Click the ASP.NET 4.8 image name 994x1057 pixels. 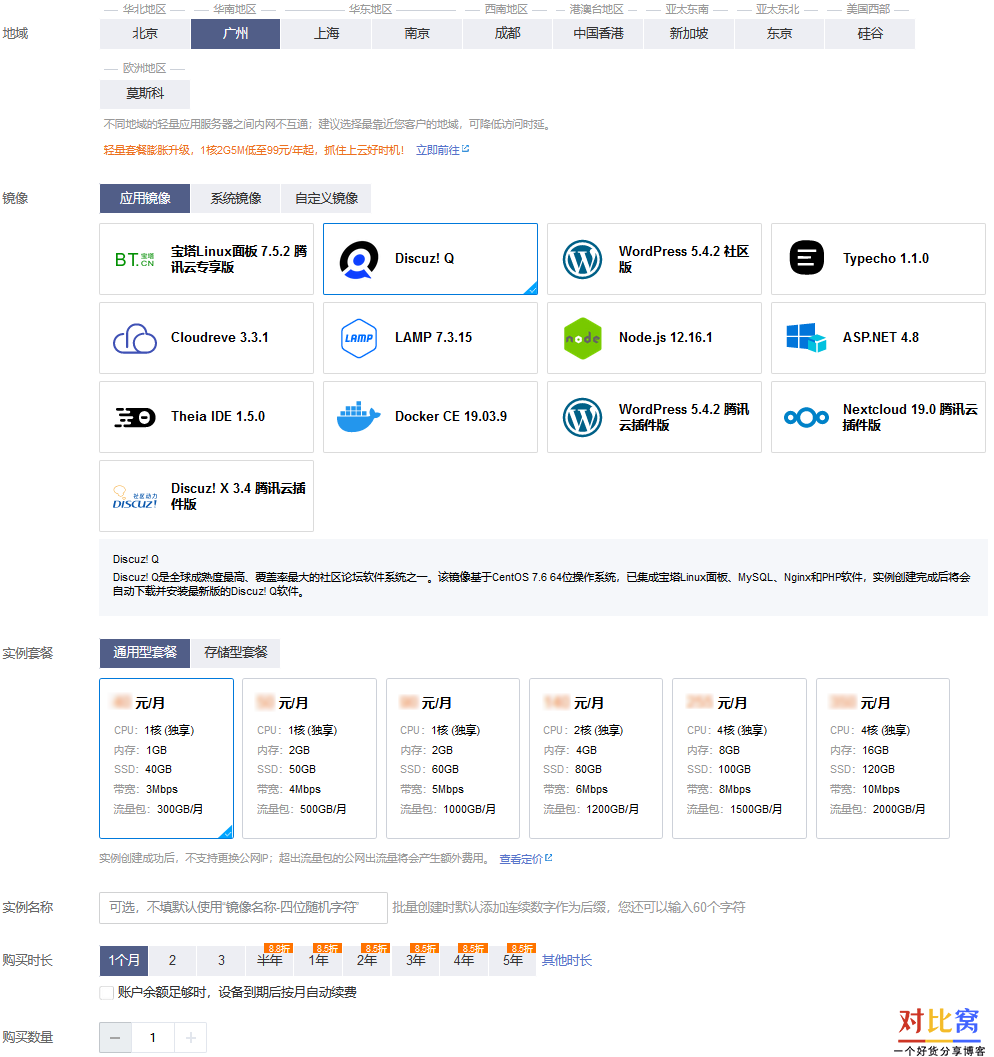[x=881, y=337]
